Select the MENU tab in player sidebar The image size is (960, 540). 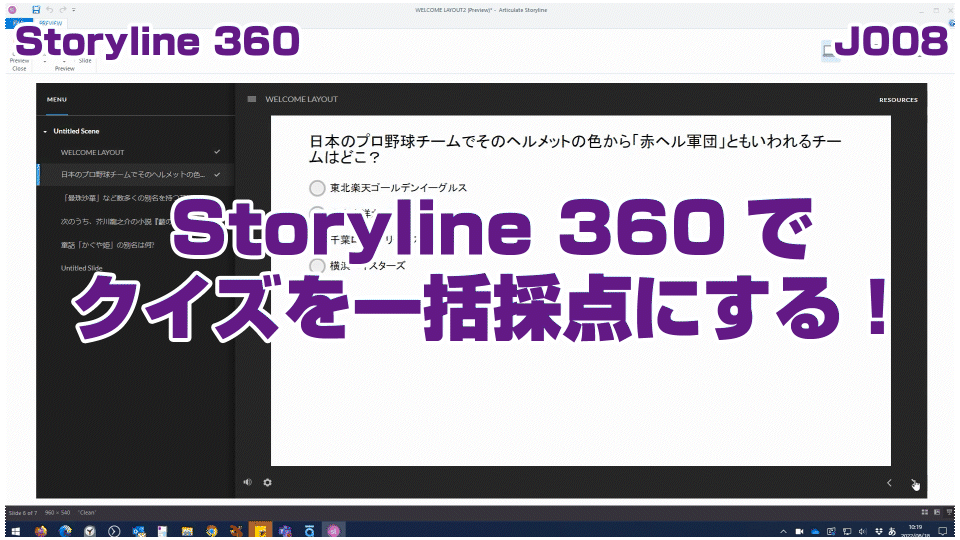57,99
